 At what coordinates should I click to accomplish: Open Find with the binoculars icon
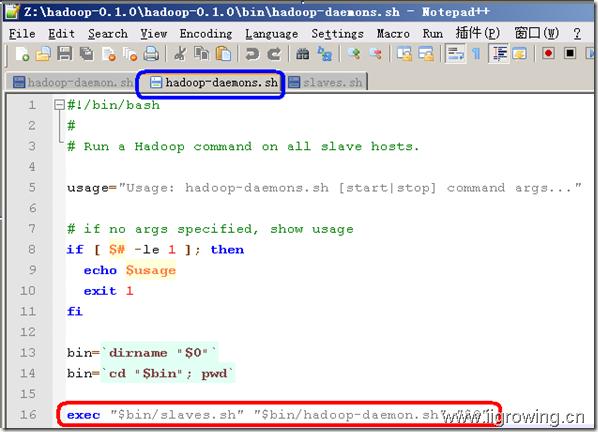pos(302,54)
